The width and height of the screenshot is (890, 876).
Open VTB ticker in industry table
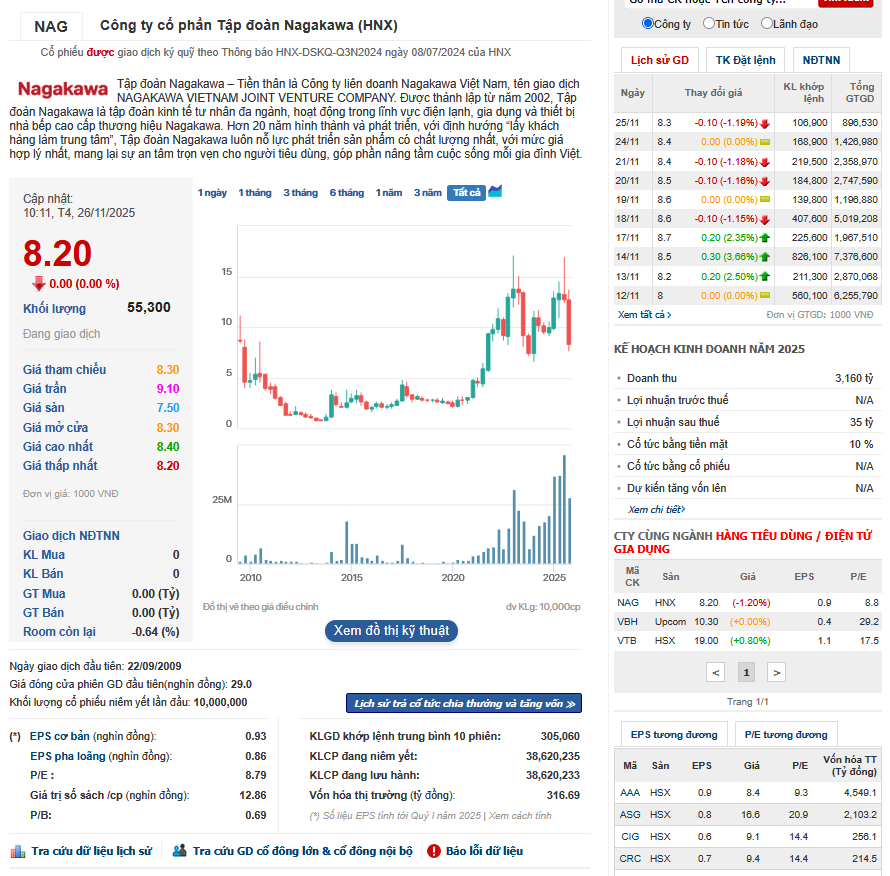click(x=627, y=641)
